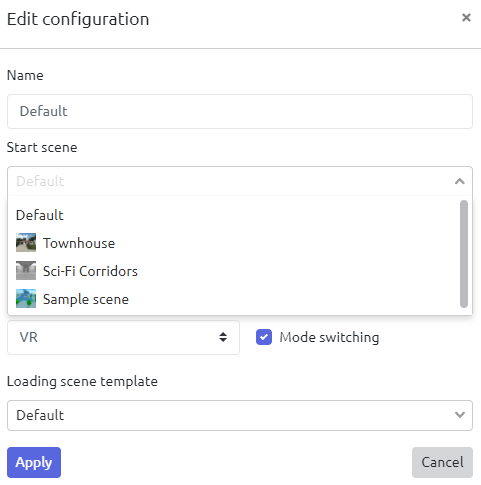Click the VR selector up-down arrows
The width and height of the screenshot is (481, 485).
tap(223, 337)
